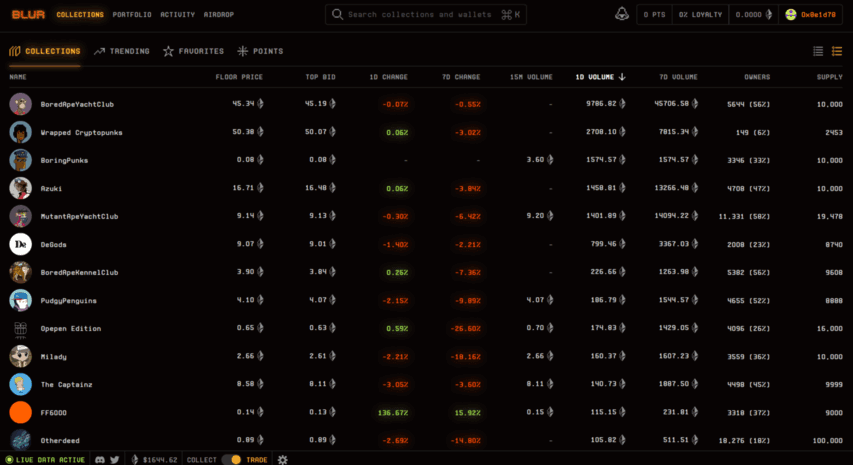Viewport: 853px width, 465px height.
Task: Click DeGods collection logo
Action: point(21,244)
